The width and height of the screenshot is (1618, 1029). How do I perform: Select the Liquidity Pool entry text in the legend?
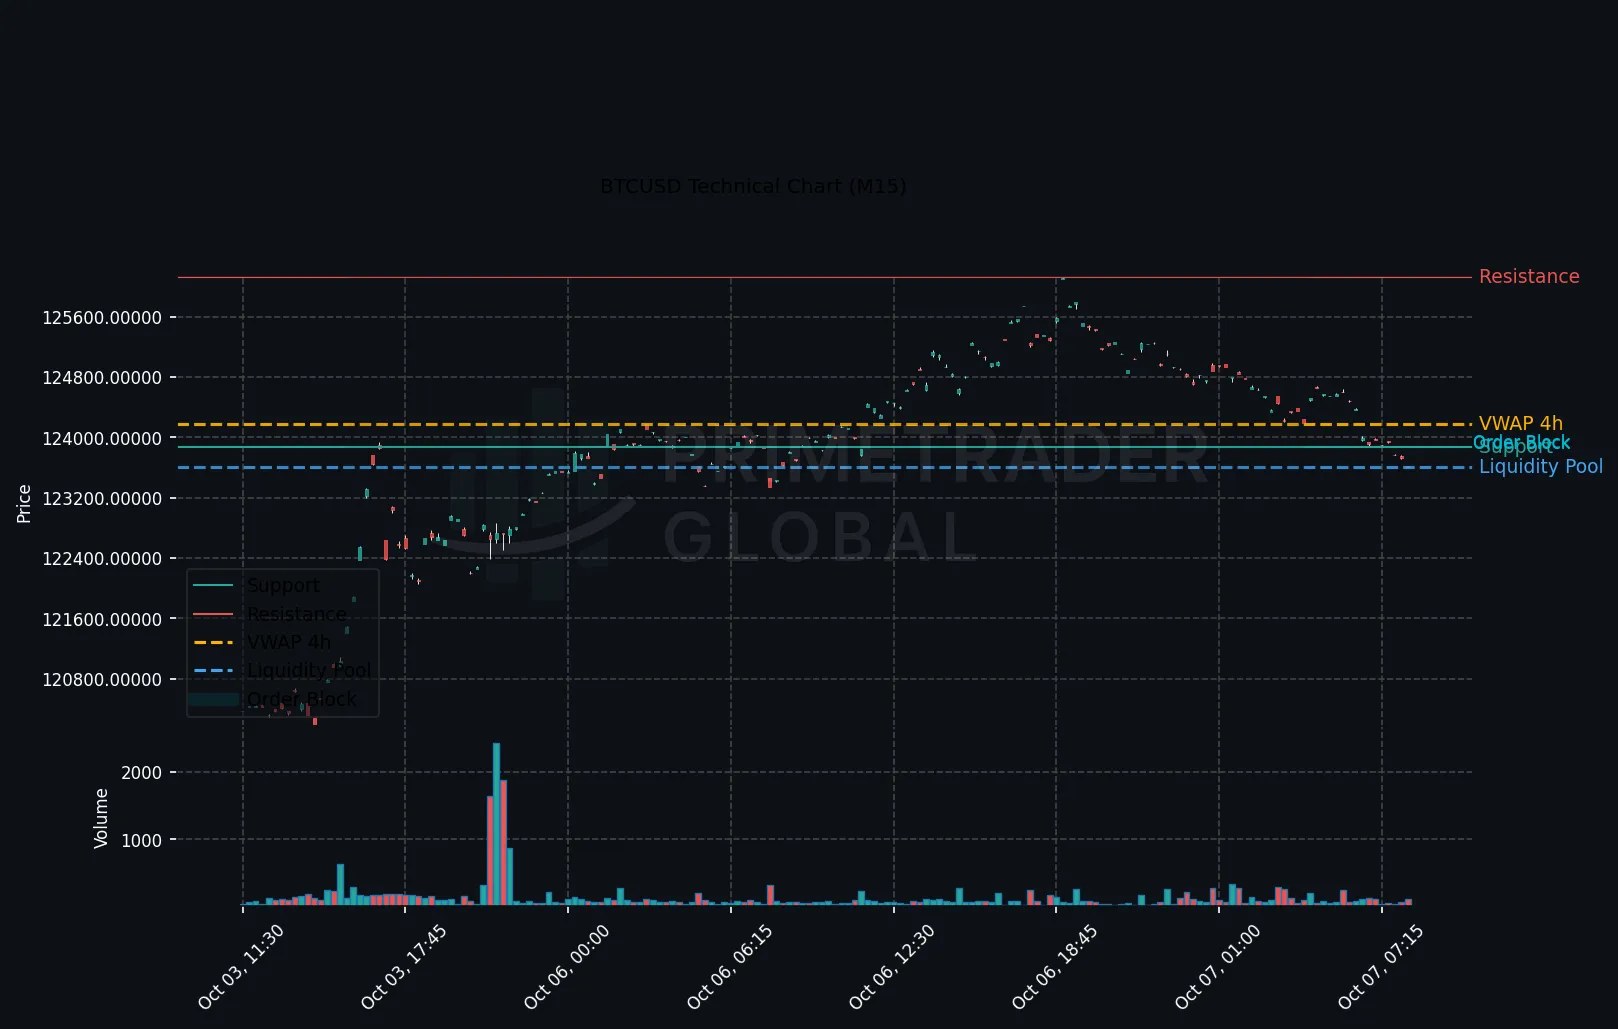pos(309,670)
